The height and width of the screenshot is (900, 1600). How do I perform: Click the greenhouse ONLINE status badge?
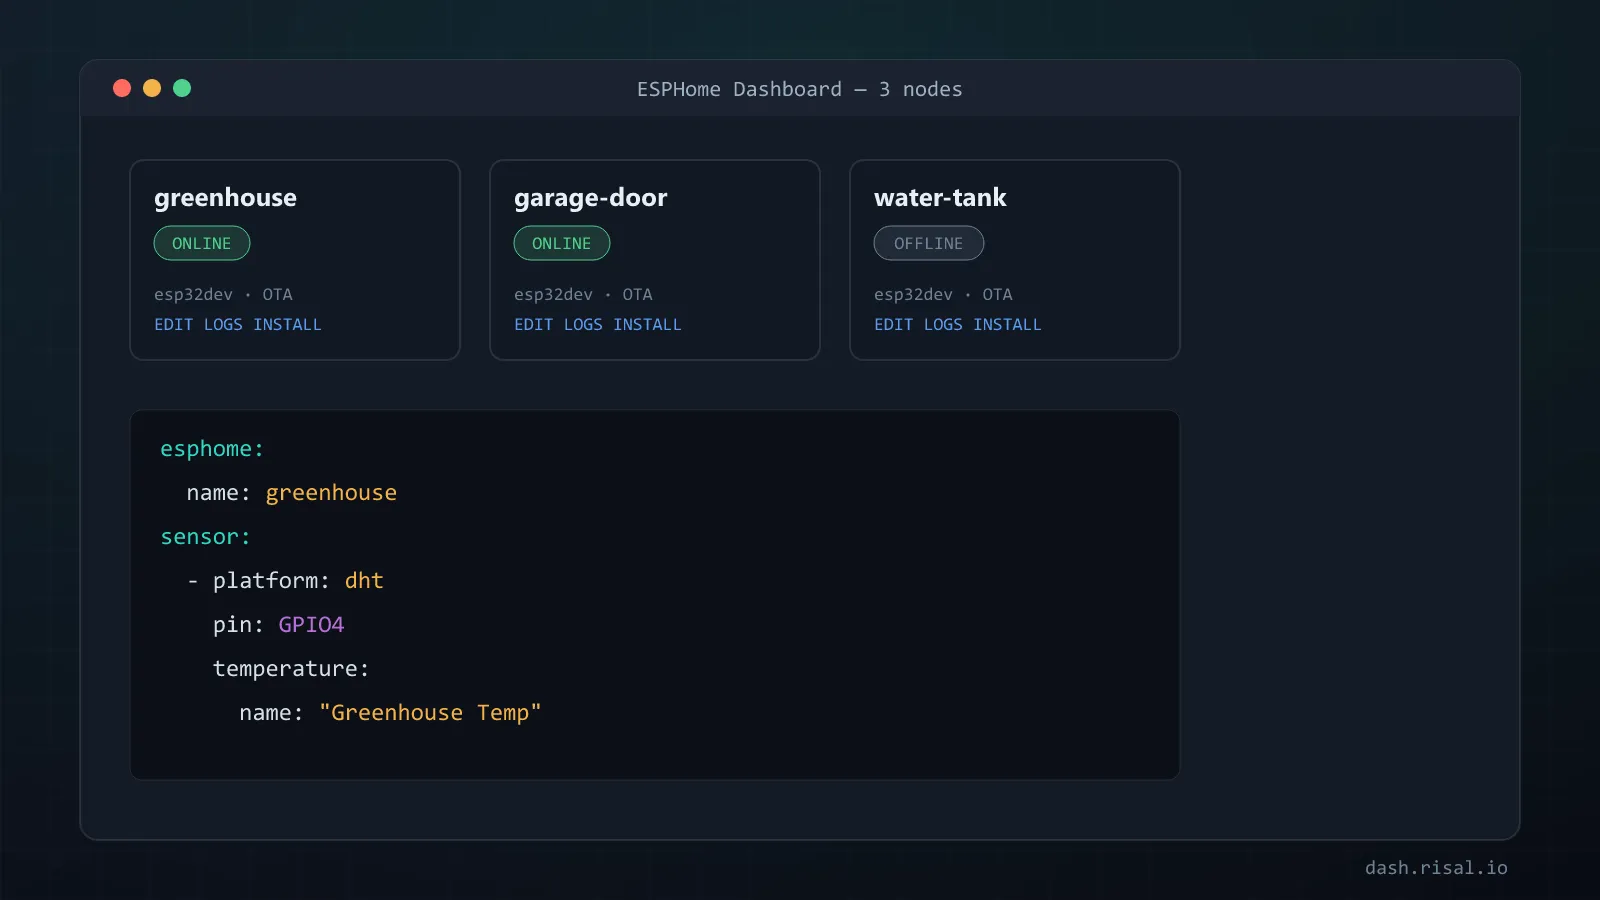pyautogui.click(x=202, y=243)
